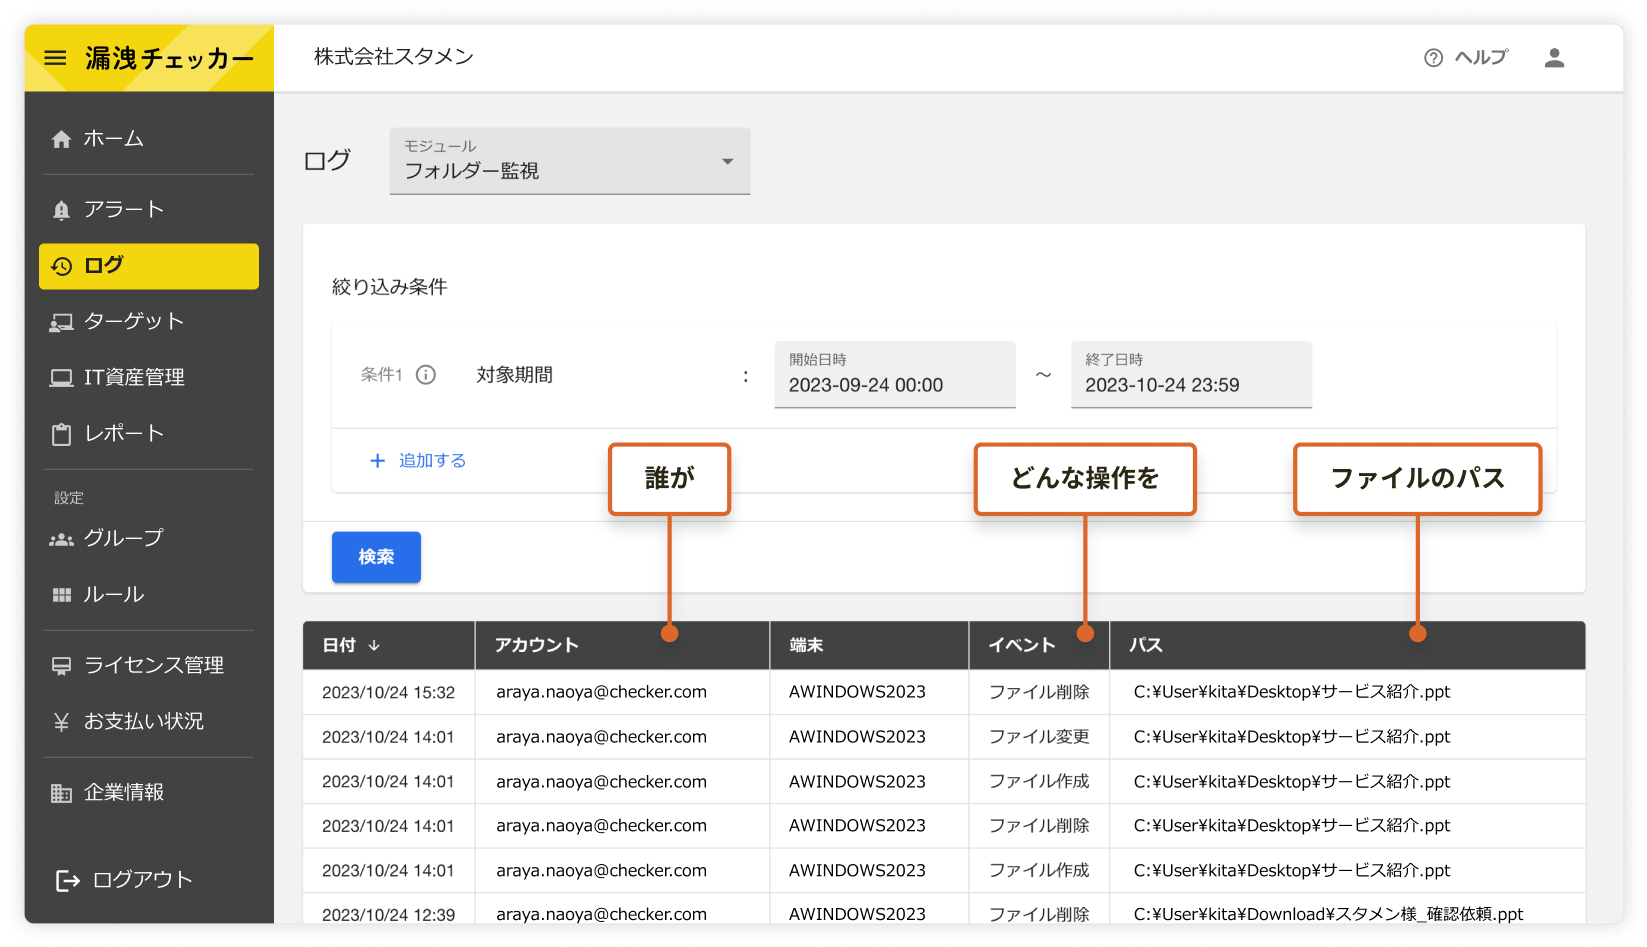Click the 対象期間 condition label
The width and height of the screenshot is (1647, 947).
pos(514,375)
